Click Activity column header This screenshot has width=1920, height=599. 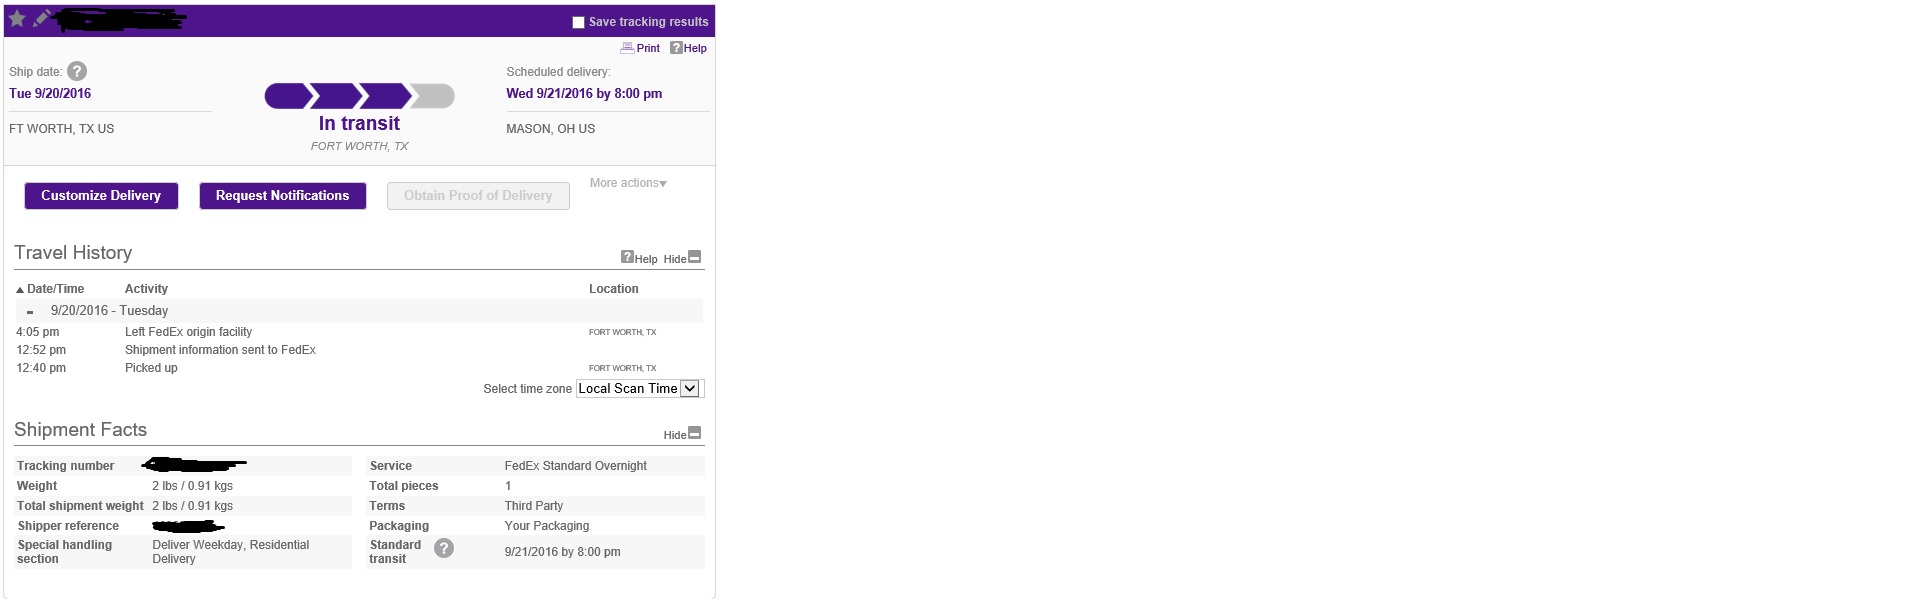146,289
